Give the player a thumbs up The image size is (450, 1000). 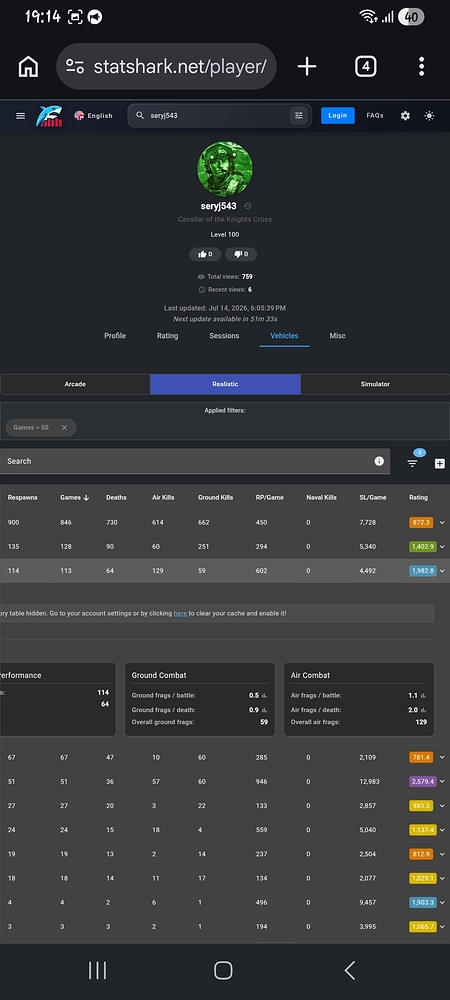(x=205, y=254)
